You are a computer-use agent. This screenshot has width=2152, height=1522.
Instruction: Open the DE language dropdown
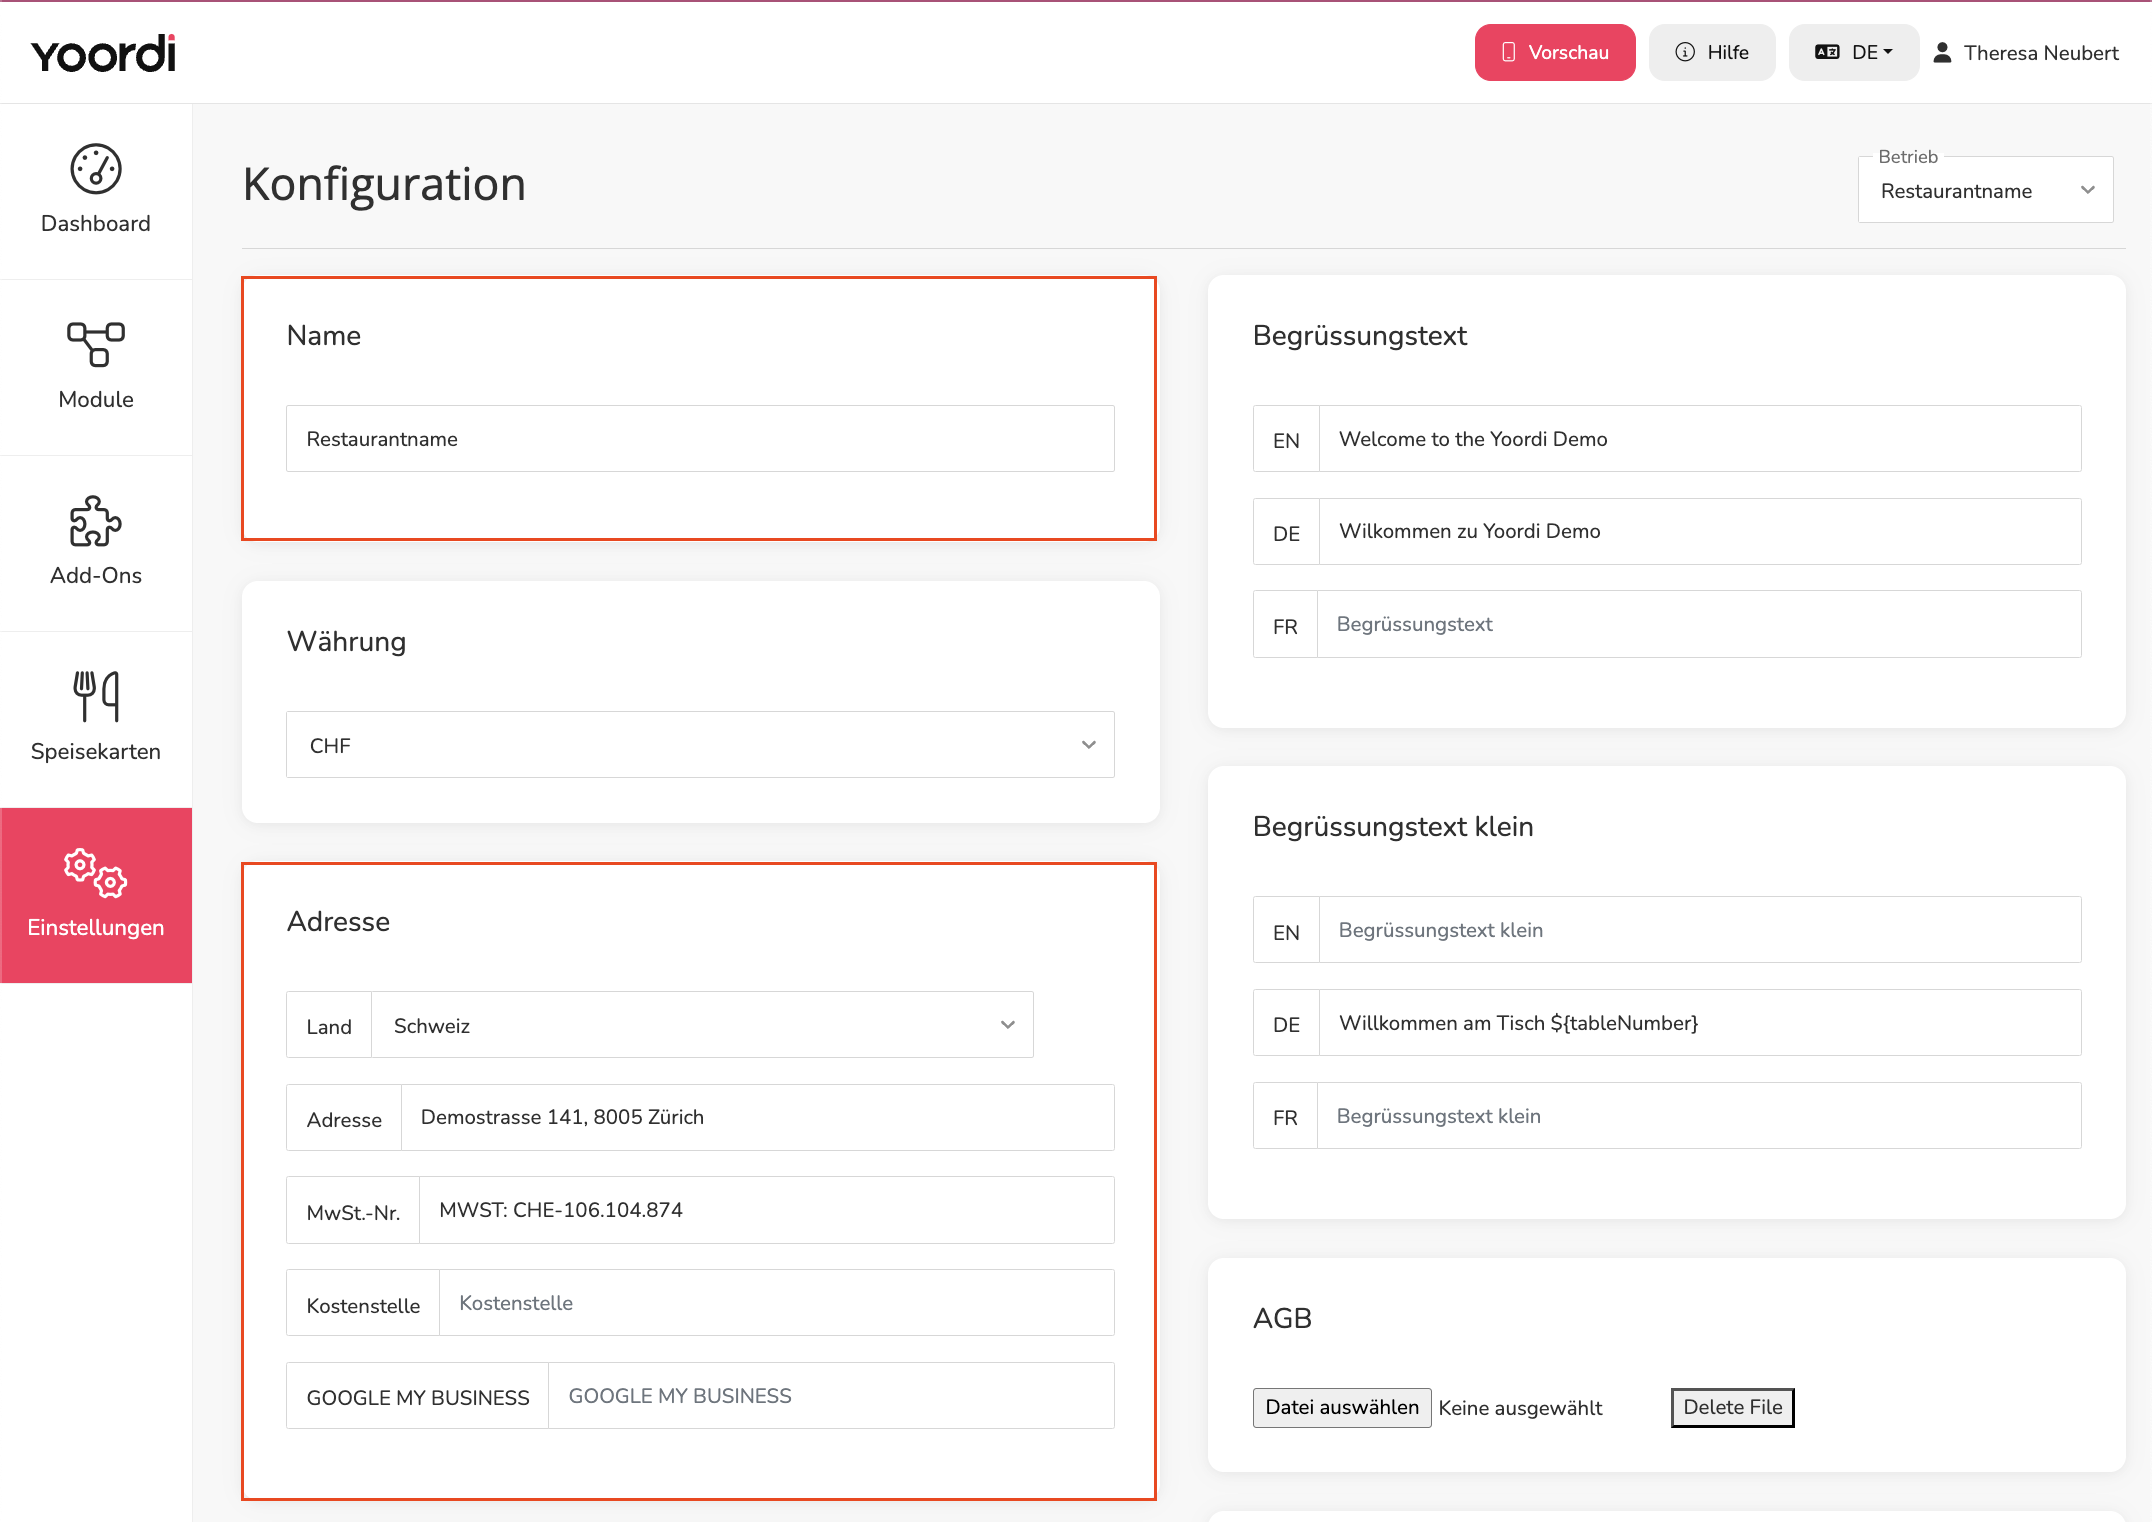tap(1854, 52)
